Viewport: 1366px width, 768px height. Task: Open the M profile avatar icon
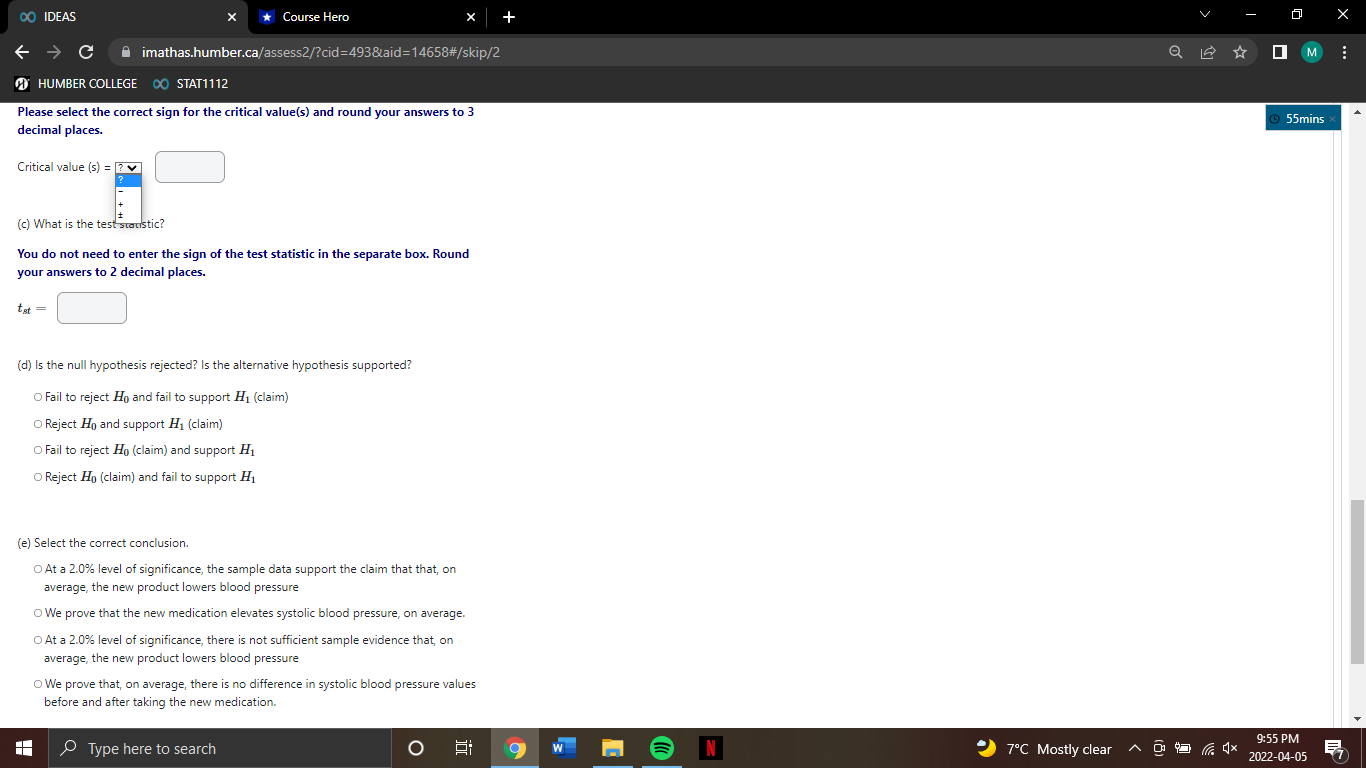1311,52
